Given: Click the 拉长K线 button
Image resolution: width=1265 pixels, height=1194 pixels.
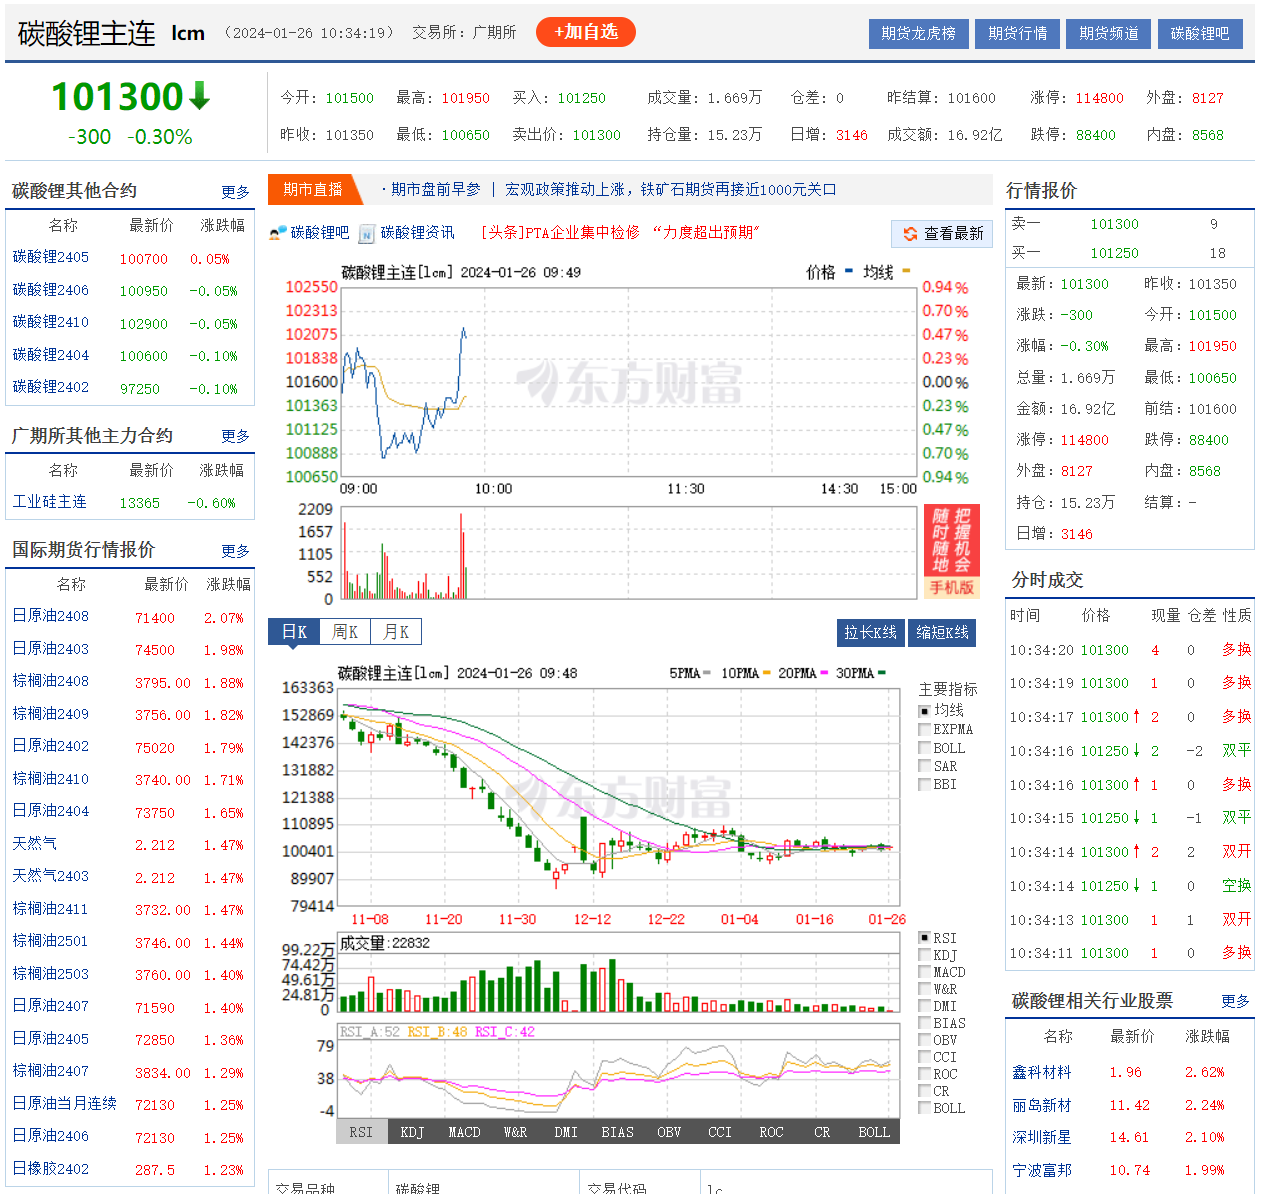Looking at the screenshot, I should click(x=870, y=633).
